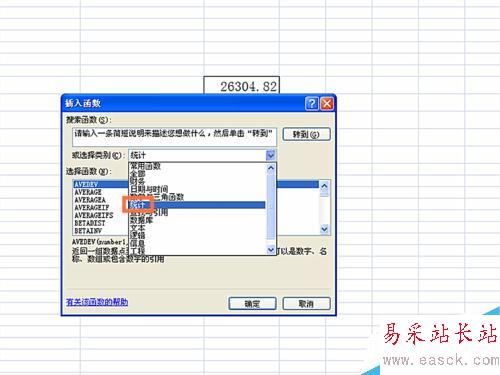This screenshot has height=375, width=500.
Task: Click the function list scroll-down arrow
Action: (324, 229)
